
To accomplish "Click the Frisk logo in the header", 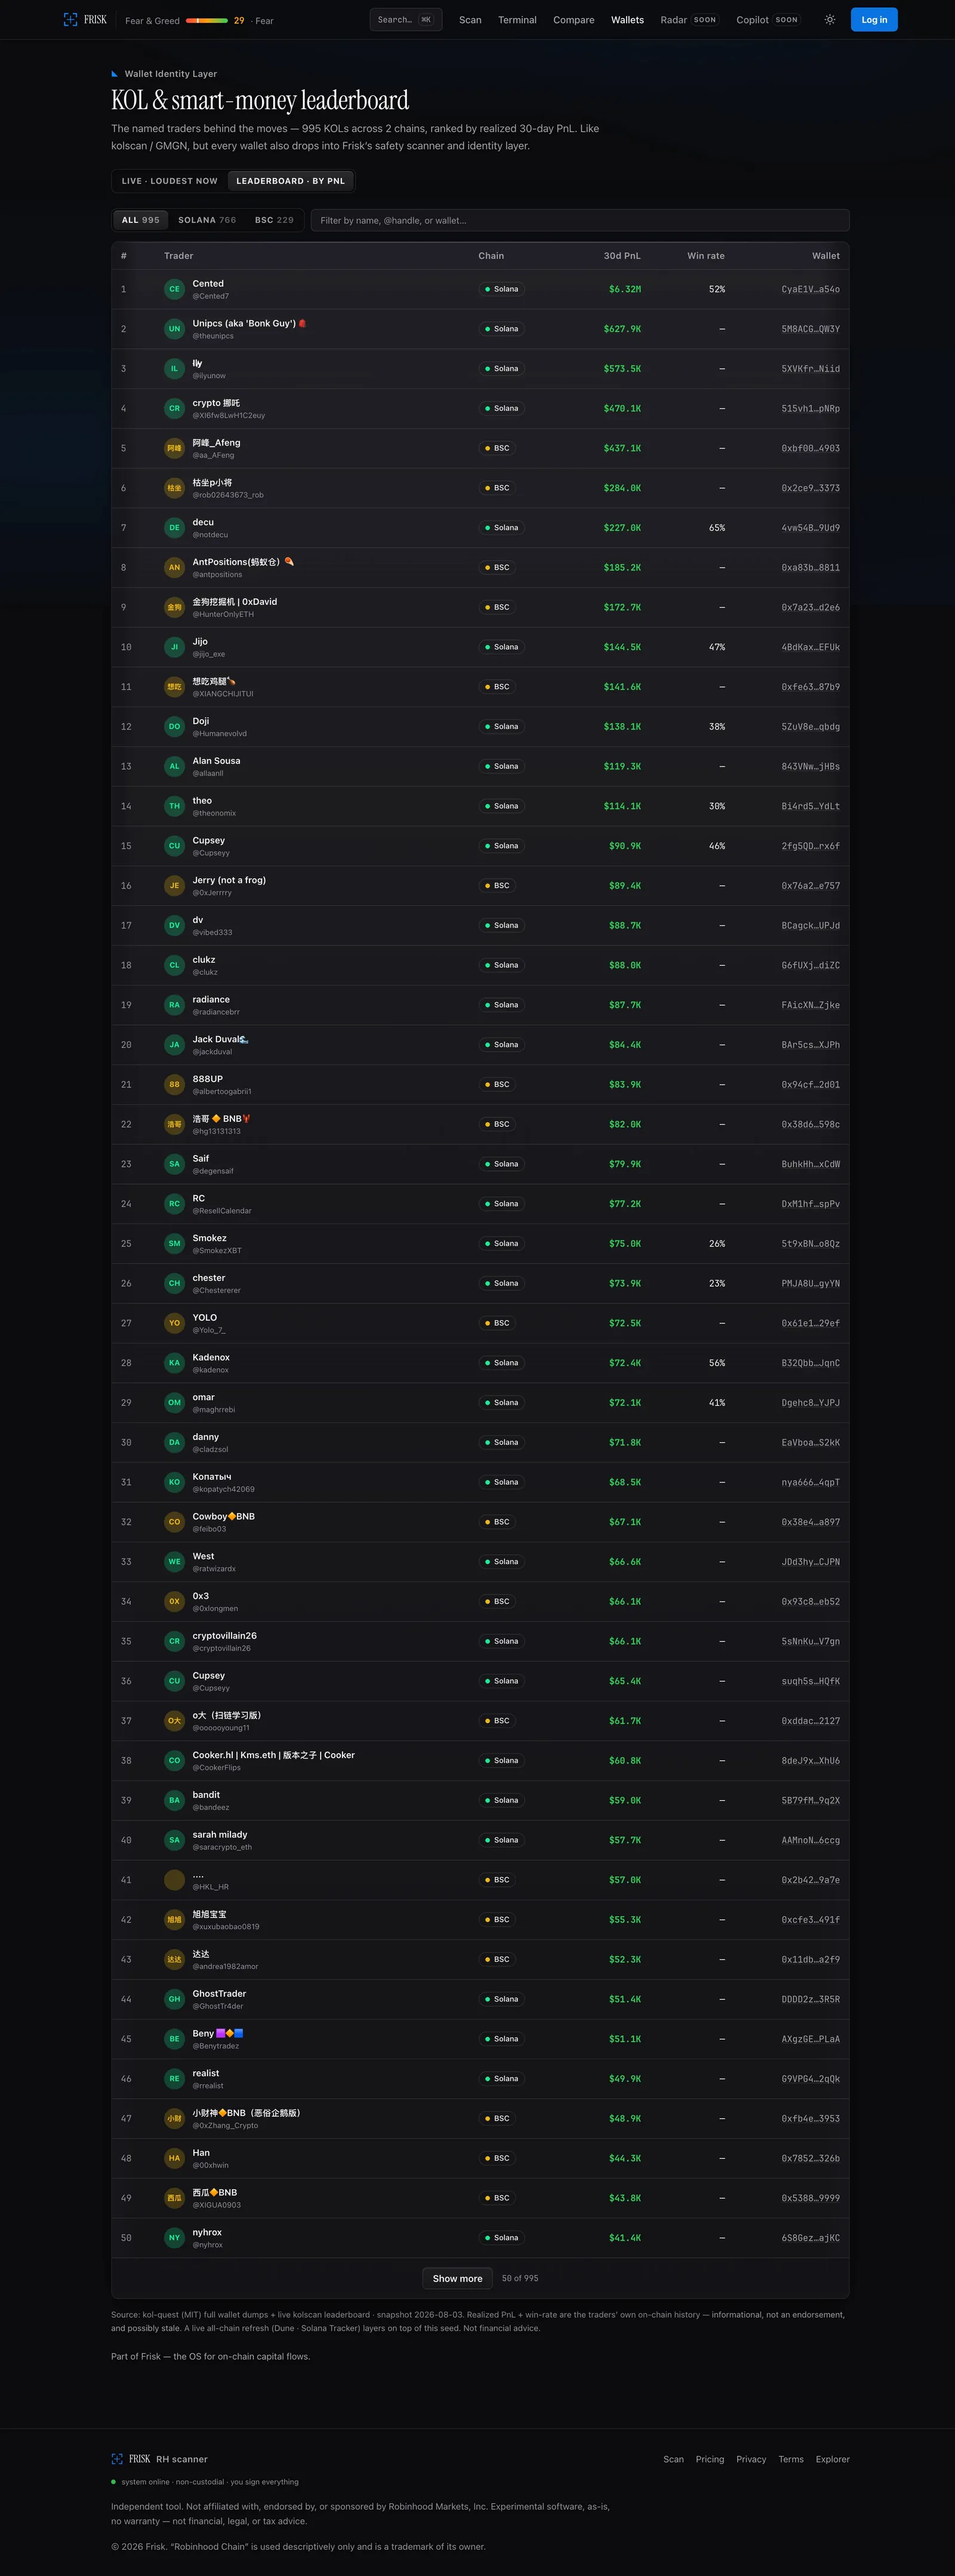I will [x=85, y=20].
